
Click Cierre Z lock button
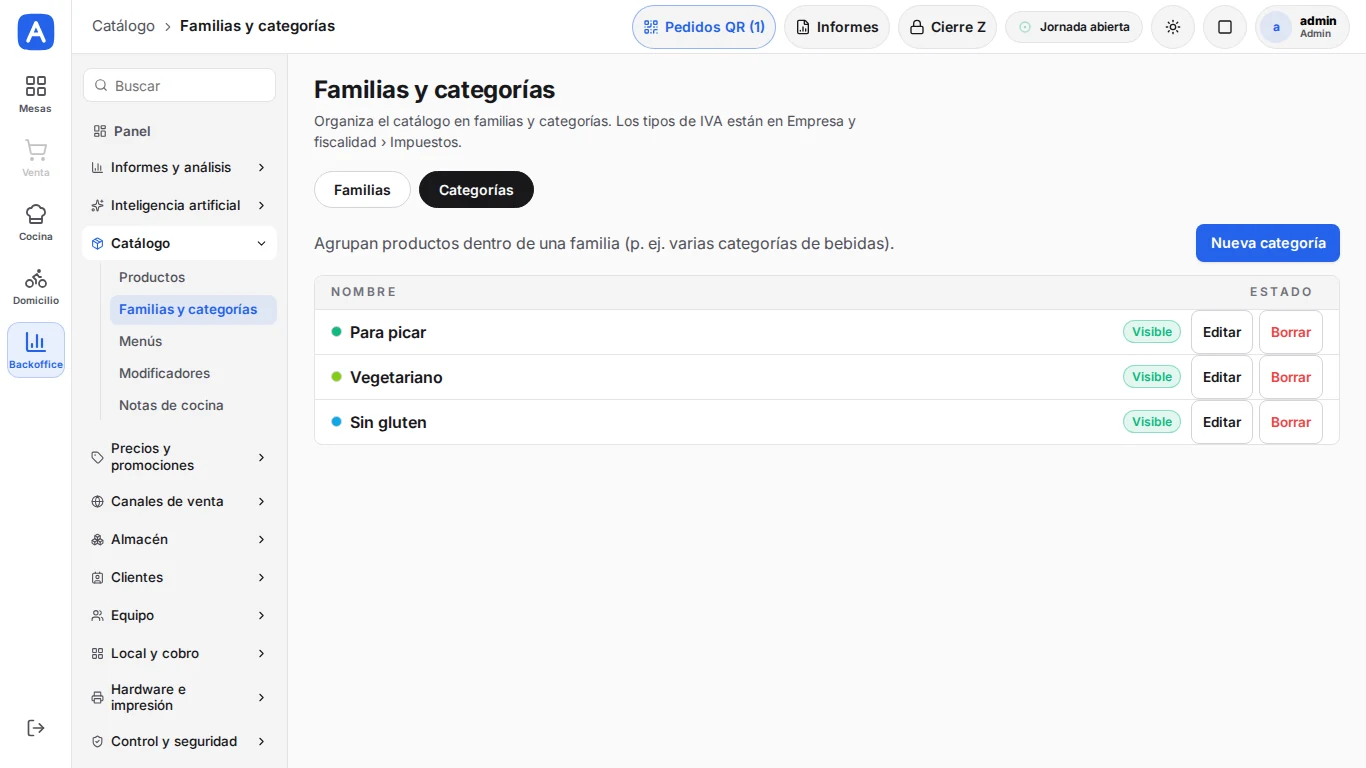click(947, 27)
